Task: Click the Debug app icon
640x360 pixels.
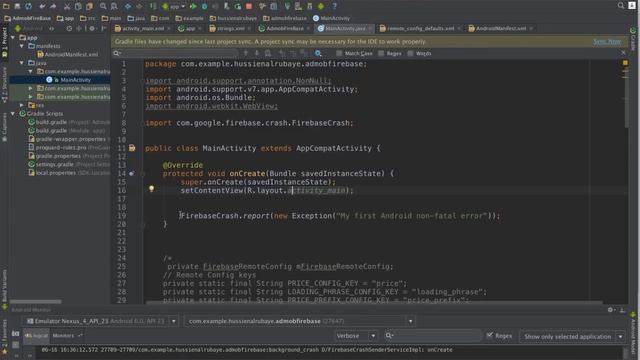Action: pos(204,6)
